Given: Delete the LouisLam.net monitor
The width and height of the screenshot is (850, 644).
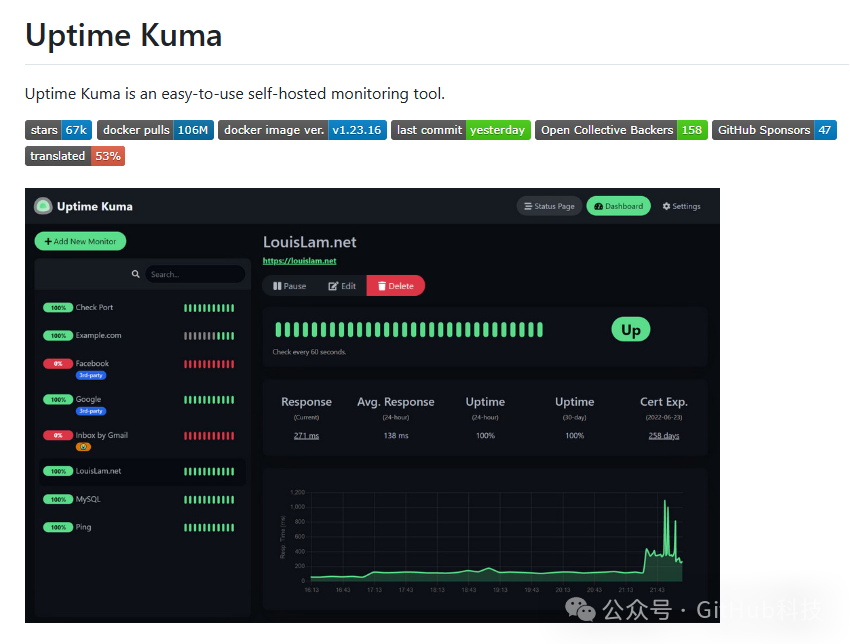Looking at the screenshot, I should (x=395, y=286).
